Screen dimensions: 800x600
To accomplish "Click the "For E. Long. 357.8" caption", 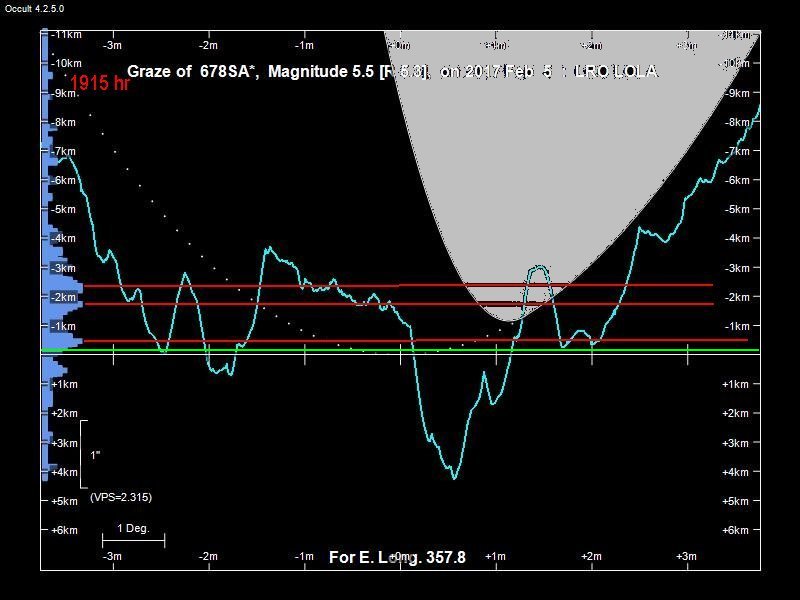I will (x=397, y=557).
